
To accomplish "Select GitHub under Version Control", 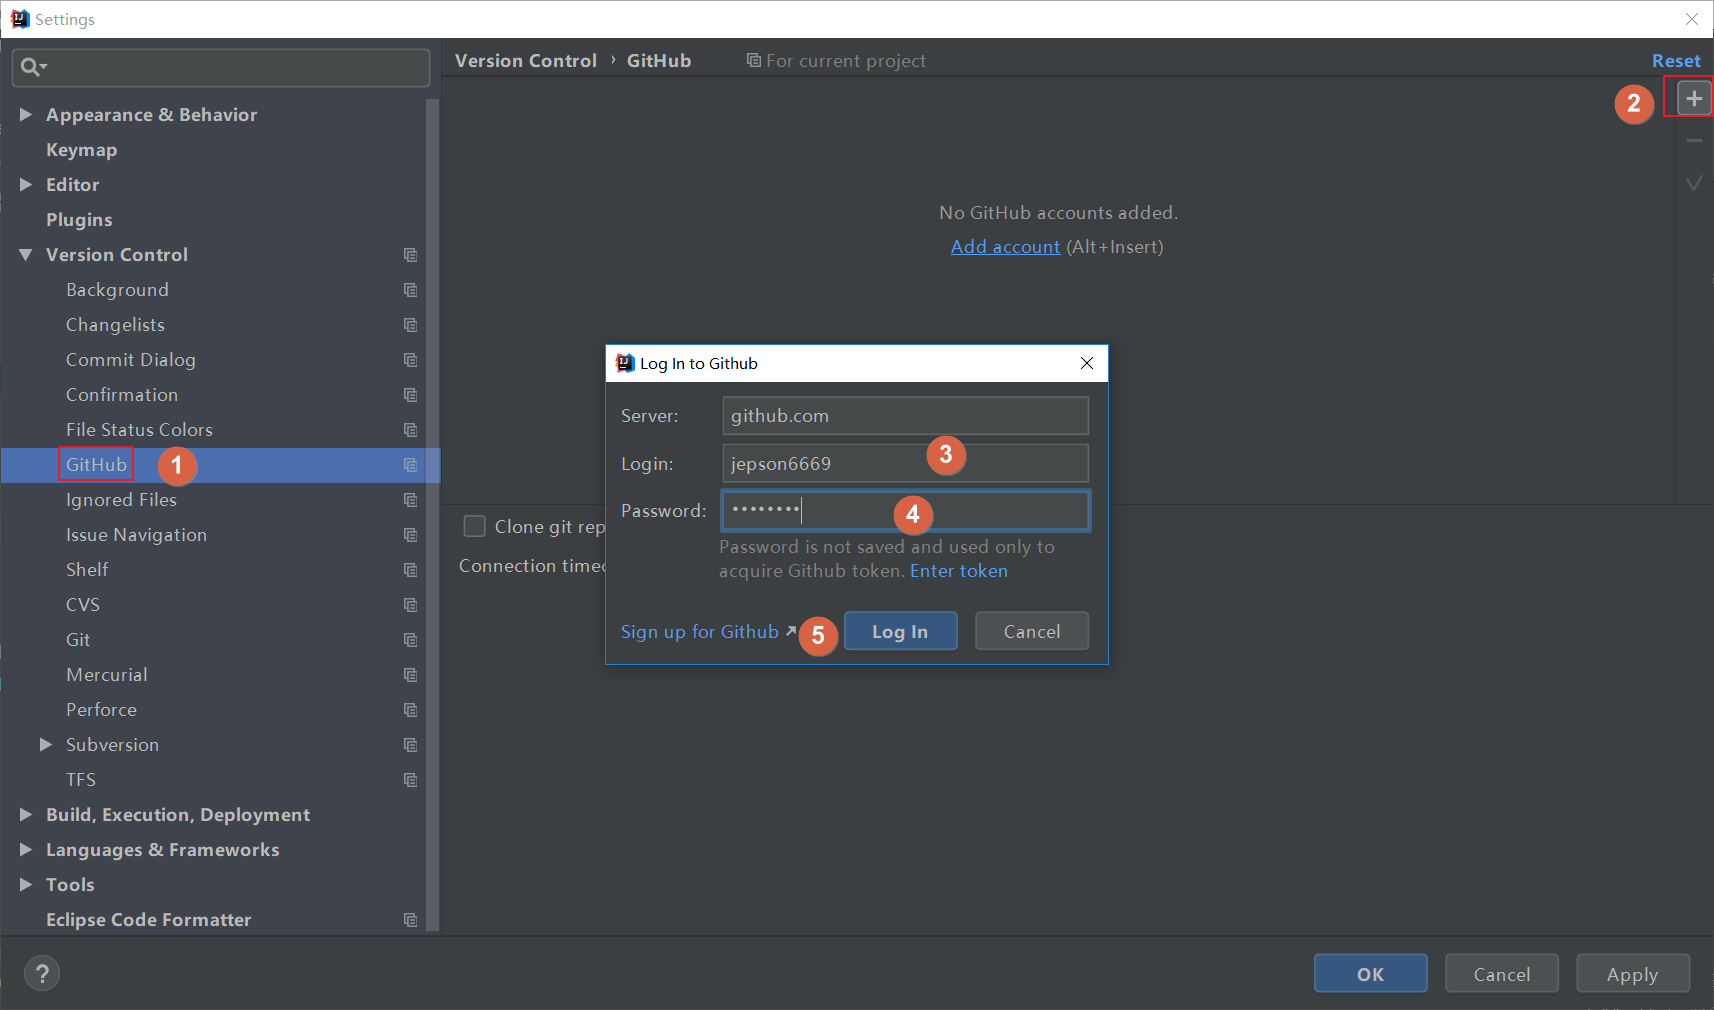I will (96, 465).
